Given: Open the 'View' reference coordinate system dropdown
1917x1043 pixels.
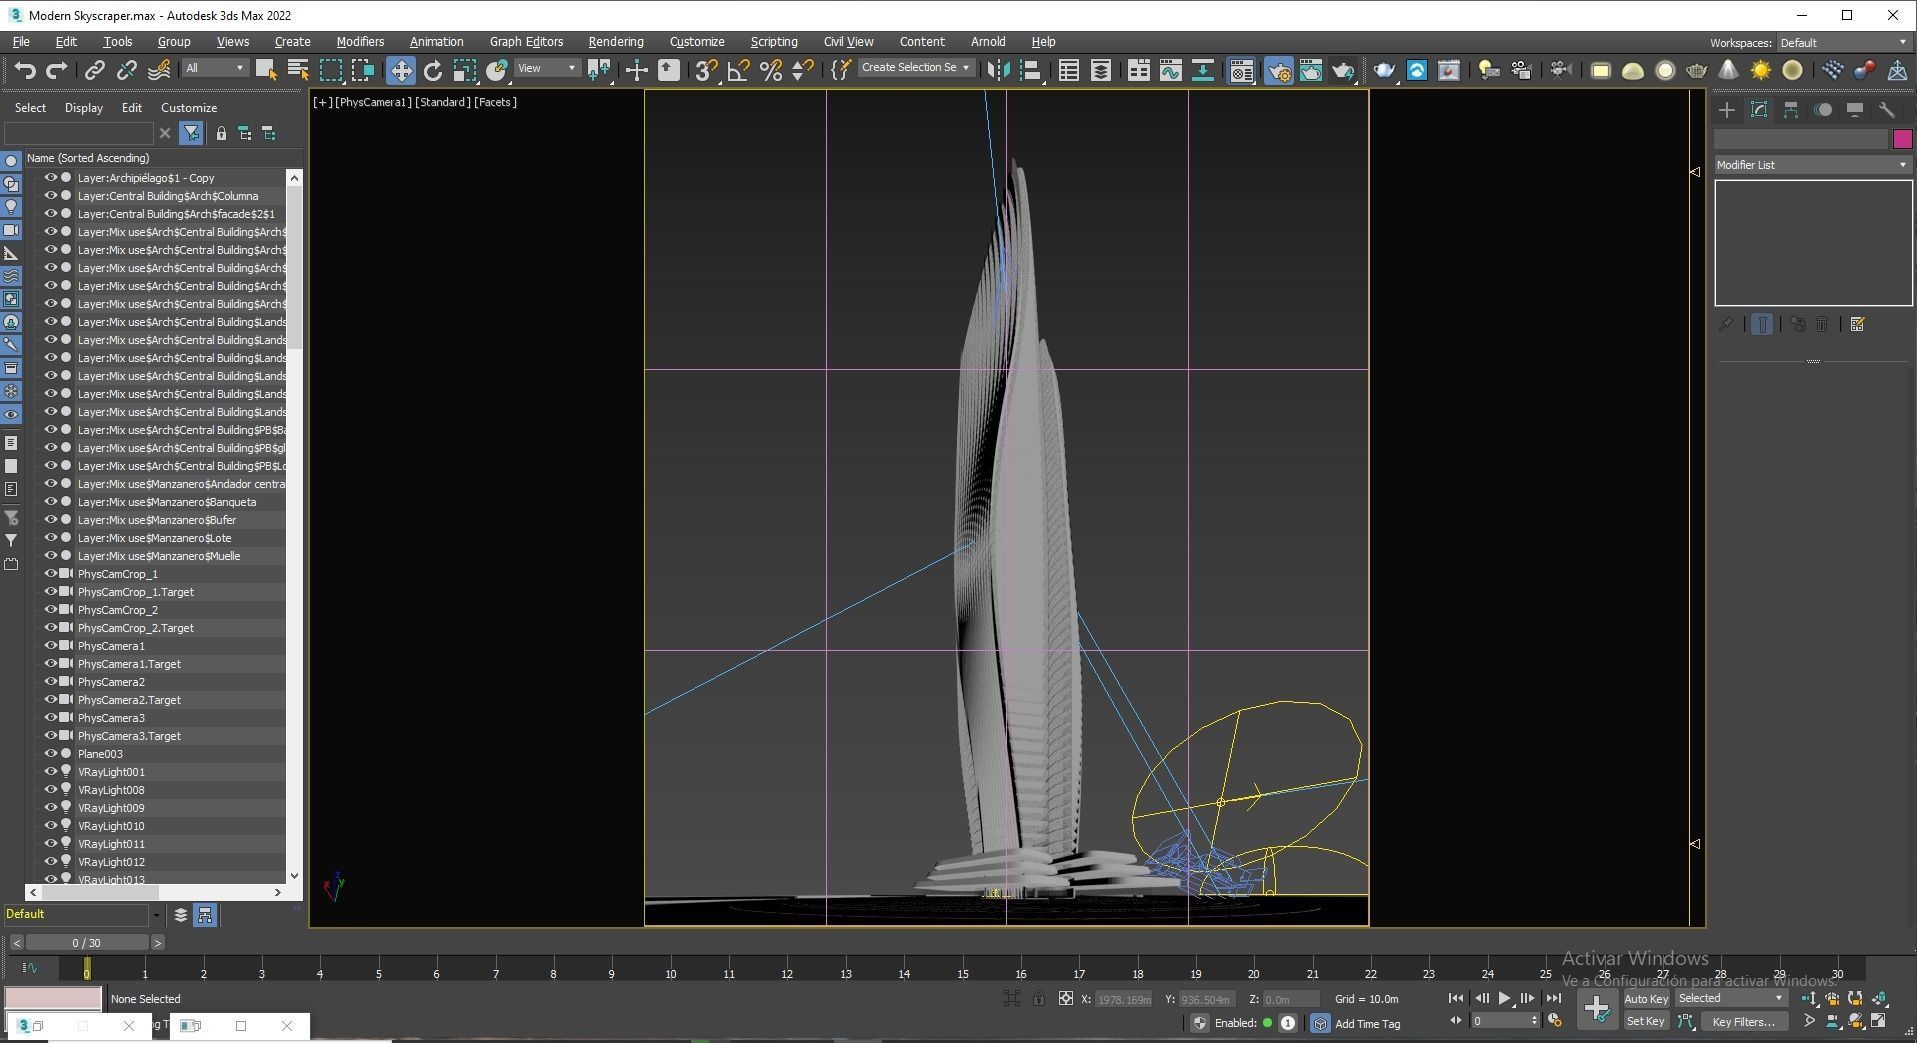Looking at the screenshot, I should pos(546,68).
